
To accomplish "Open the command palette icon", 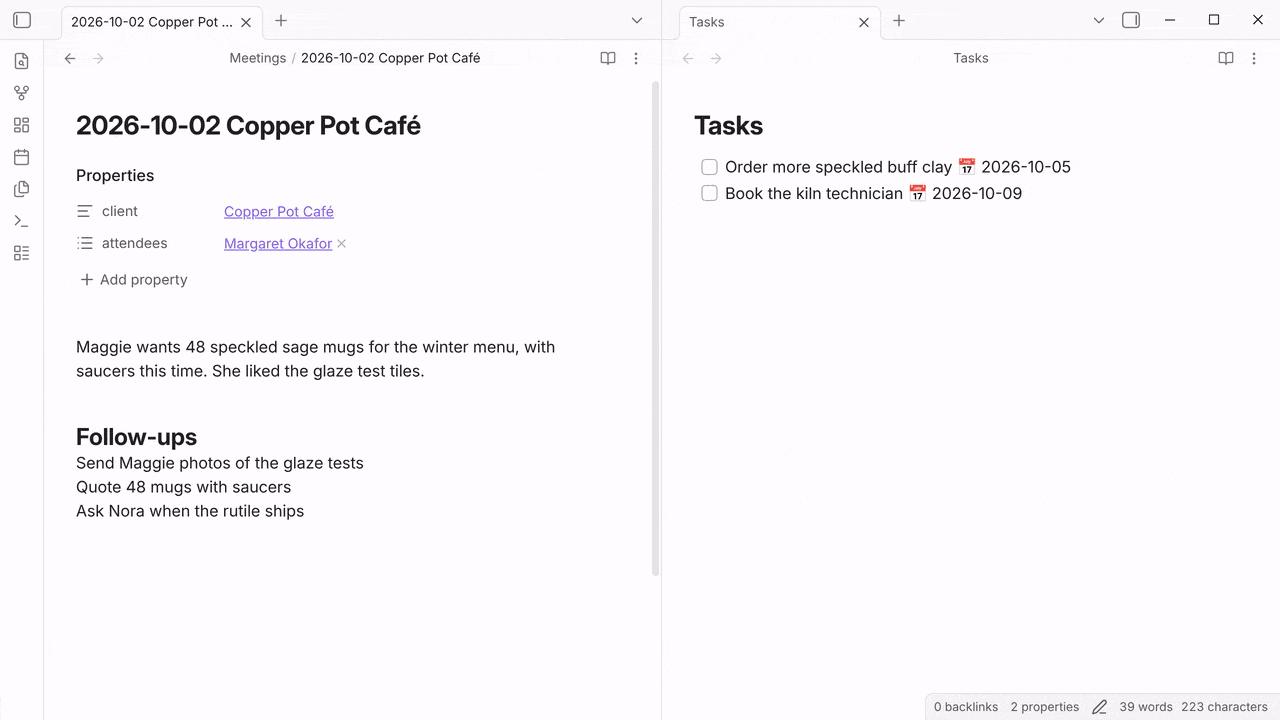I will point(22,221).
